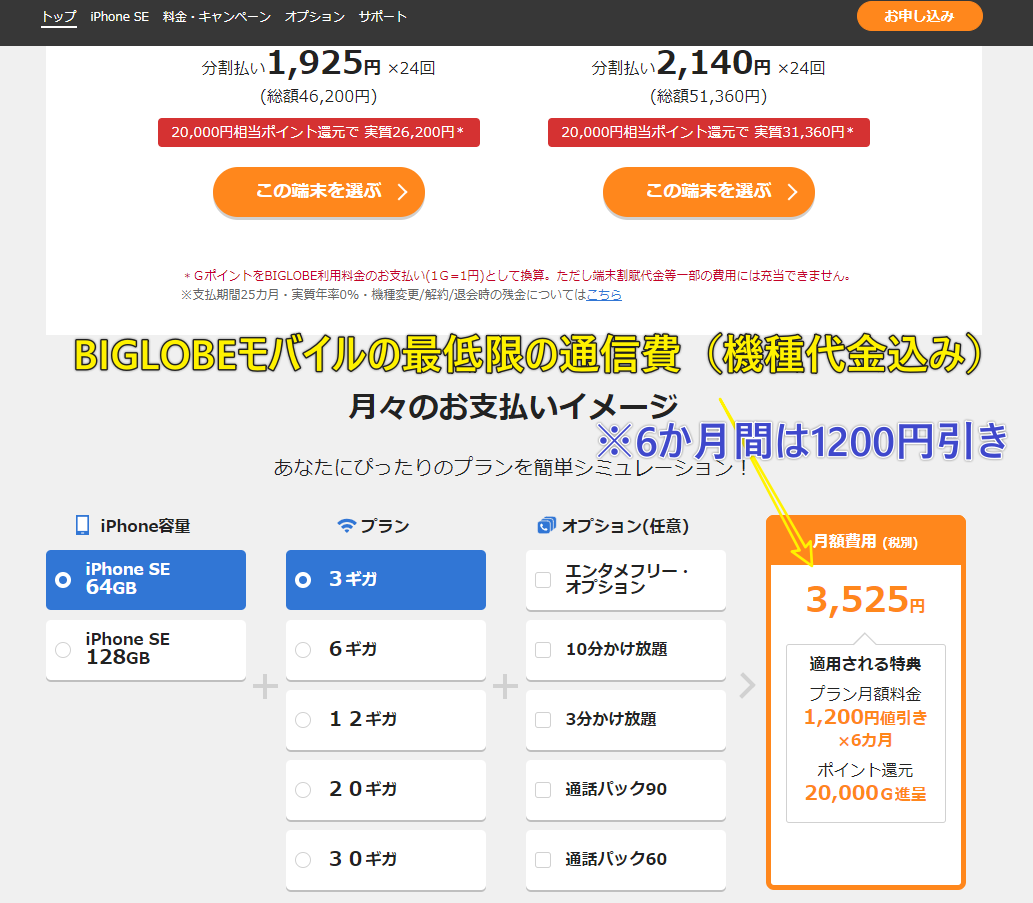Viewport: 1033px width, 903px height.
Task: Click the wifi icon beside プラン heading
Action: coord(347,526)
